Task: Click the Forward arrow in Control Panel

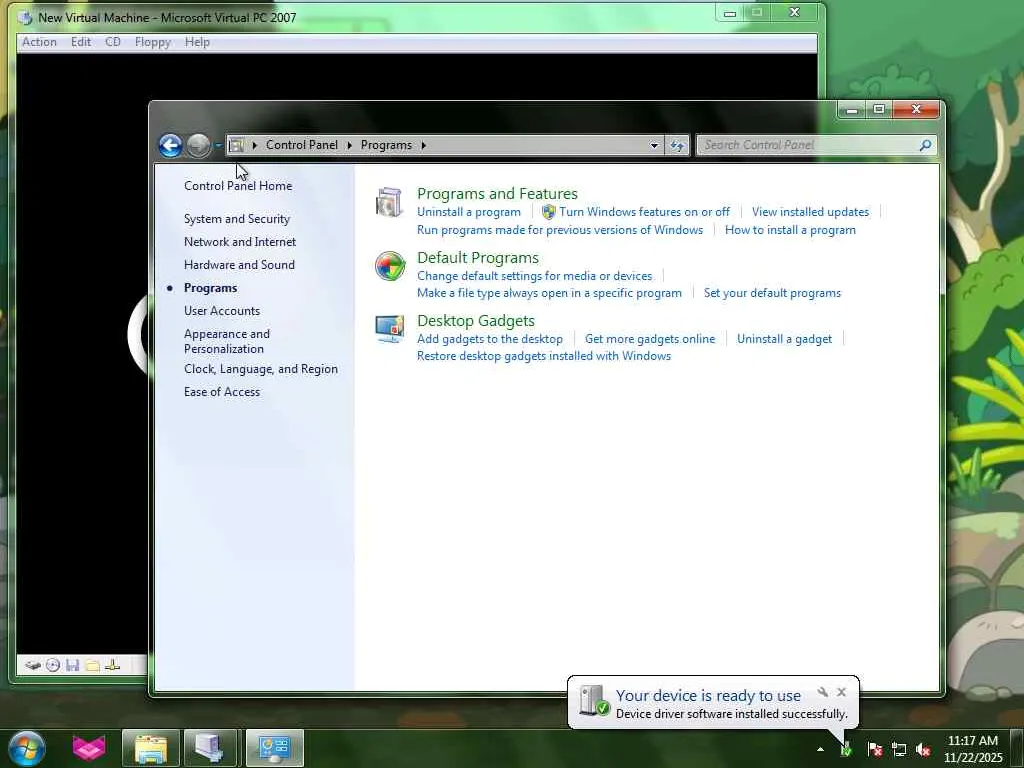Action: tap(199, 145)
